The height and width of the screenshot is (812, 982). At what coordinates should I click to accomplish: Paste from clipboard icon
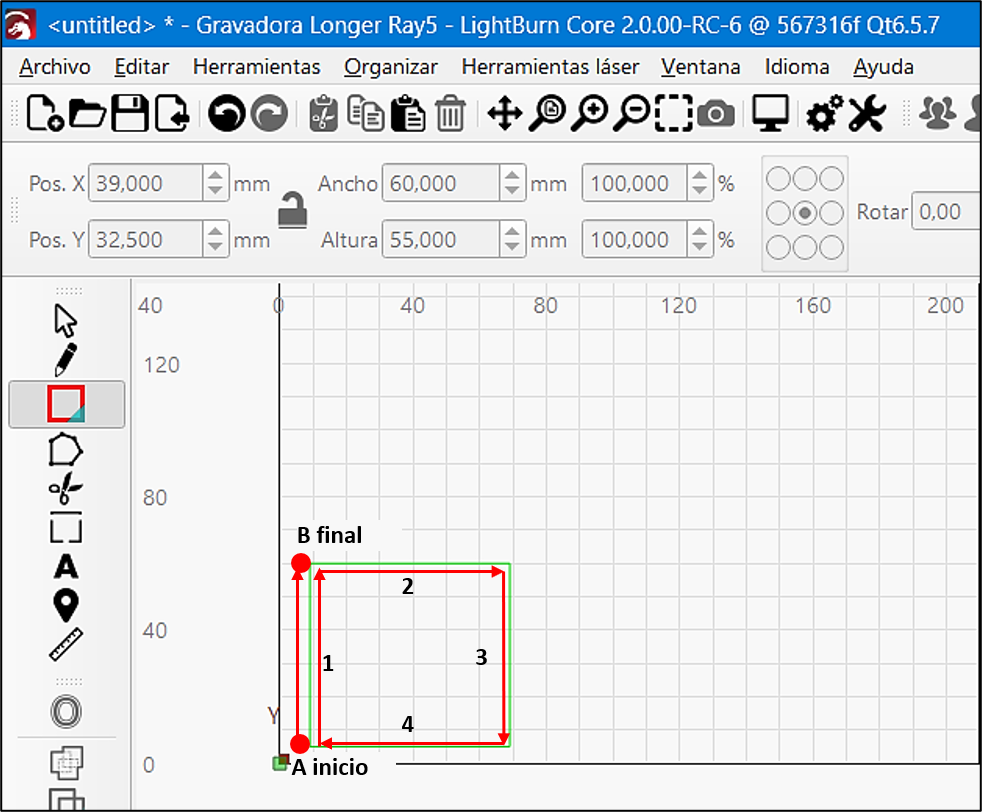pos(408,113)
